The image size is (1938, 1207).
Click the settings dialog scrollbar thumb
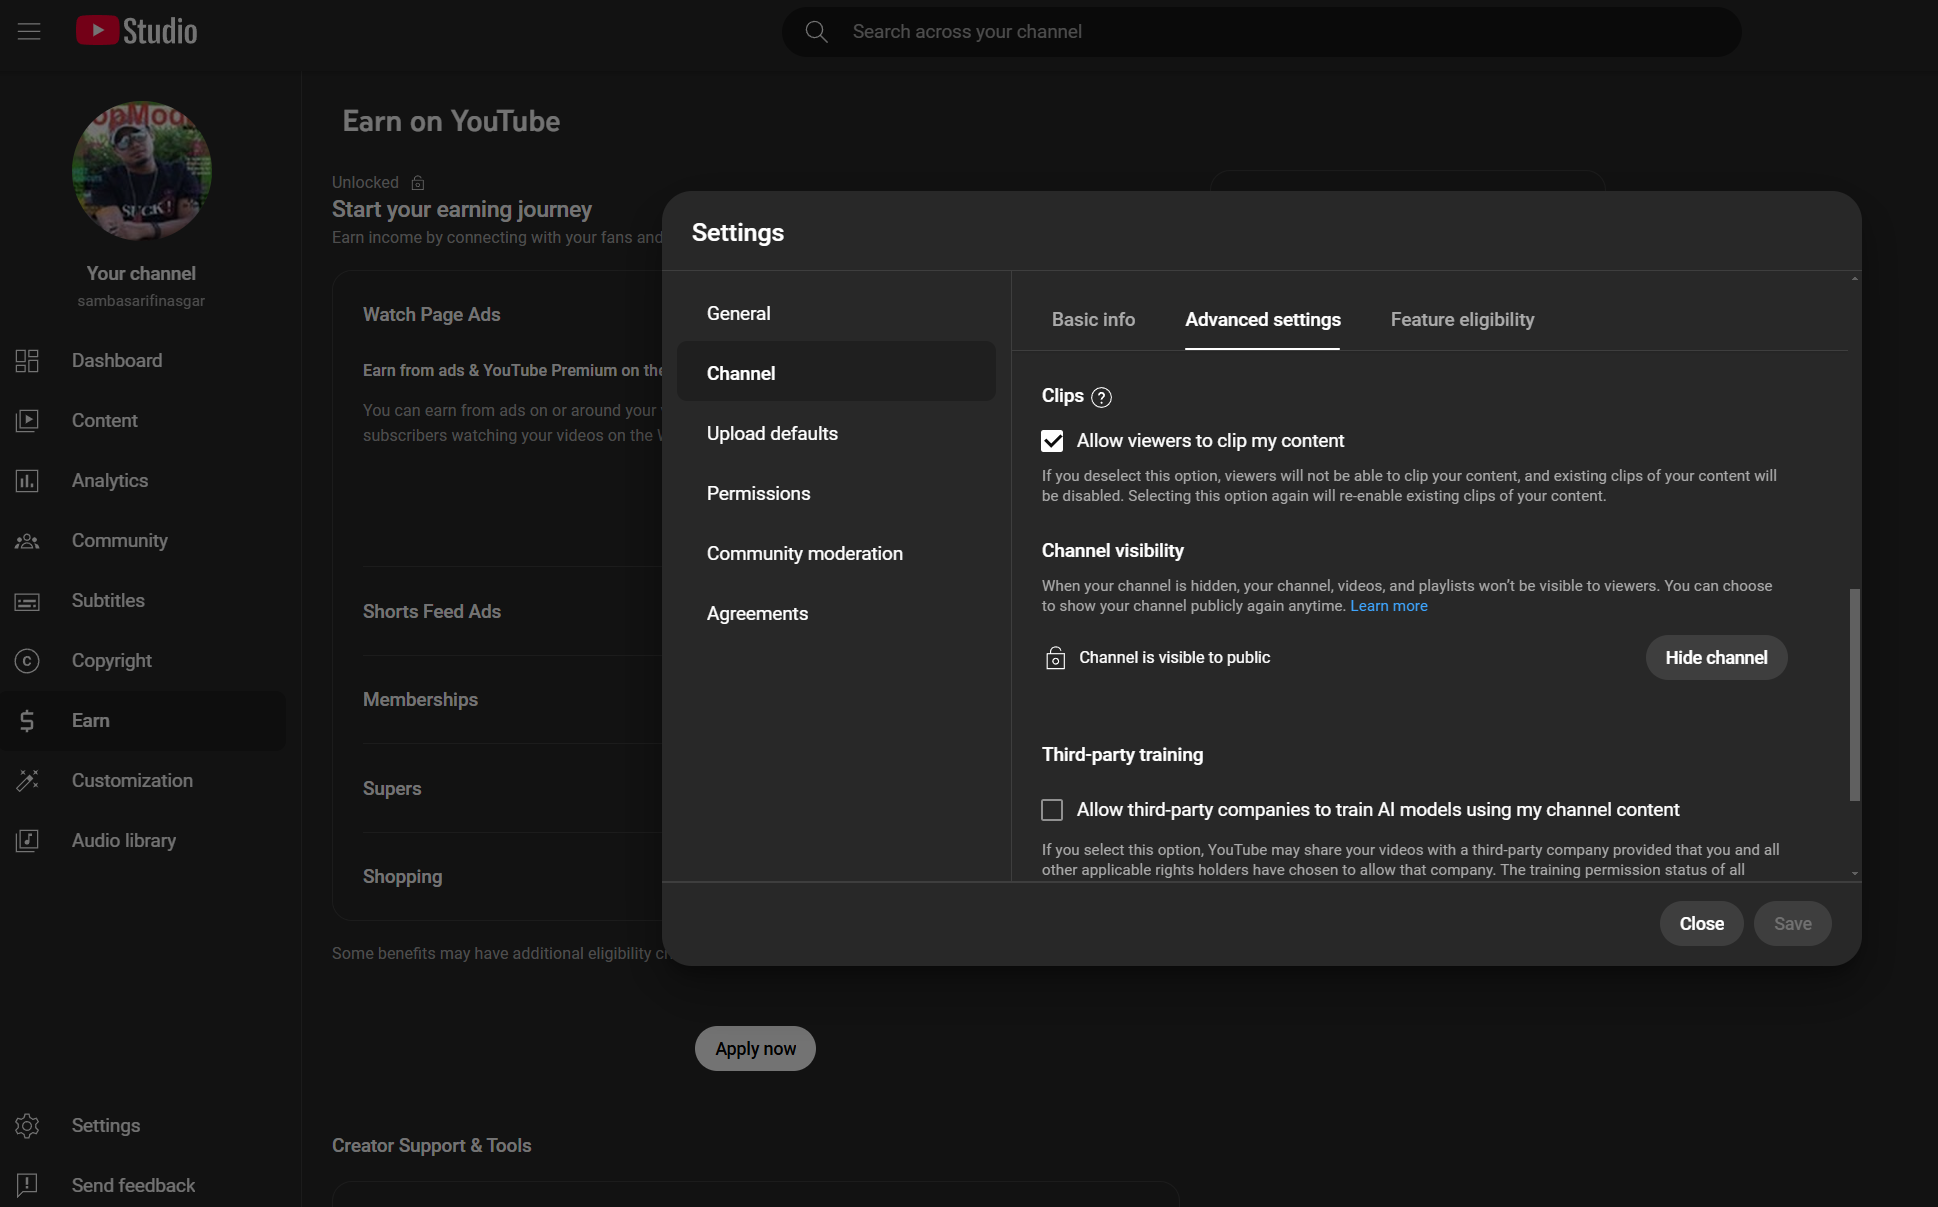pyautogui.click(x=1855, y=695)
